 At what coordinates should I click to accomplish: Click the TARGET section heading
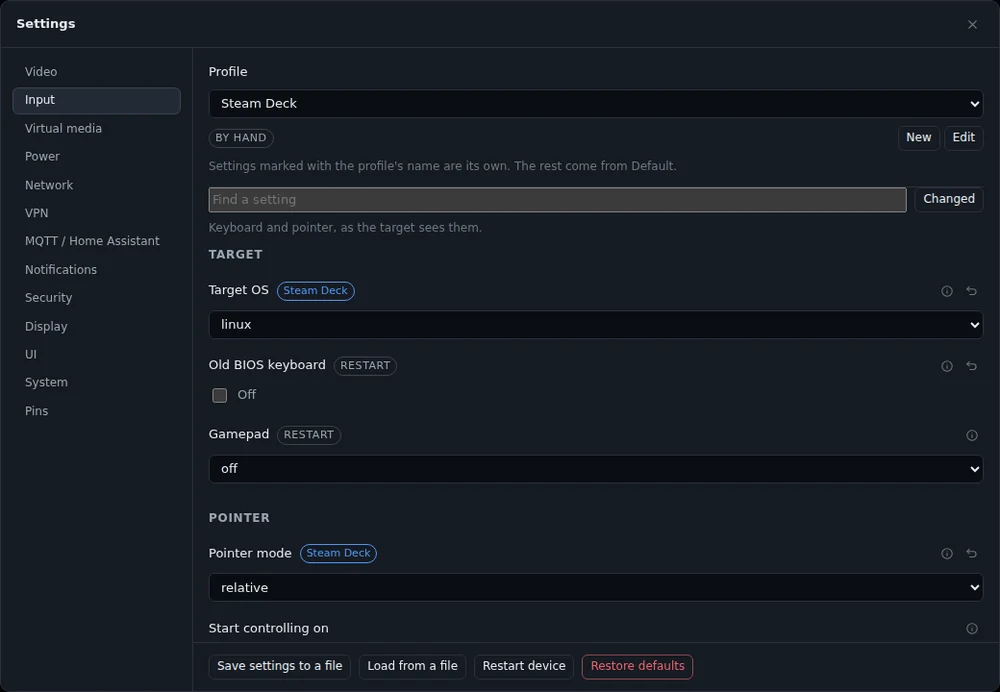(x=235, y=254)
